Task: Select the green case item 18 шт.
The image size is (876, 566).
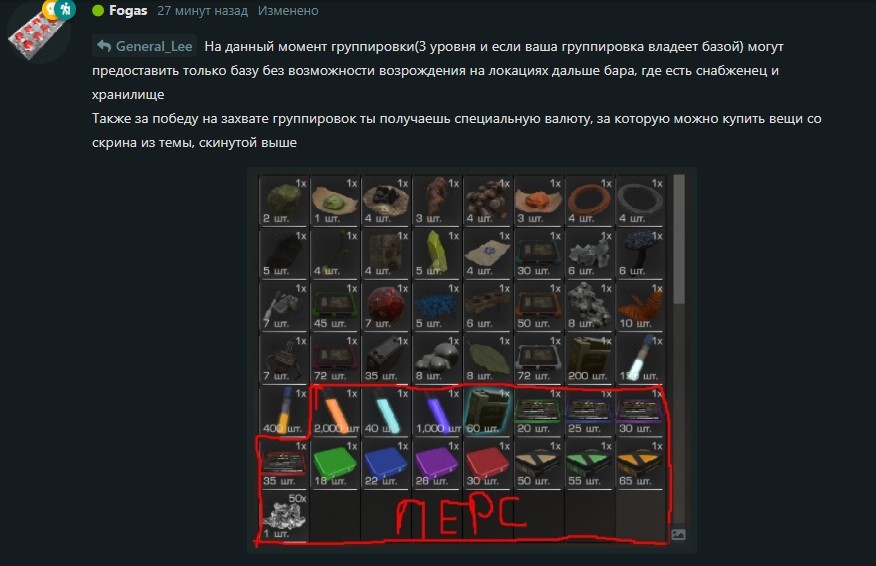Action: [334, 465]
